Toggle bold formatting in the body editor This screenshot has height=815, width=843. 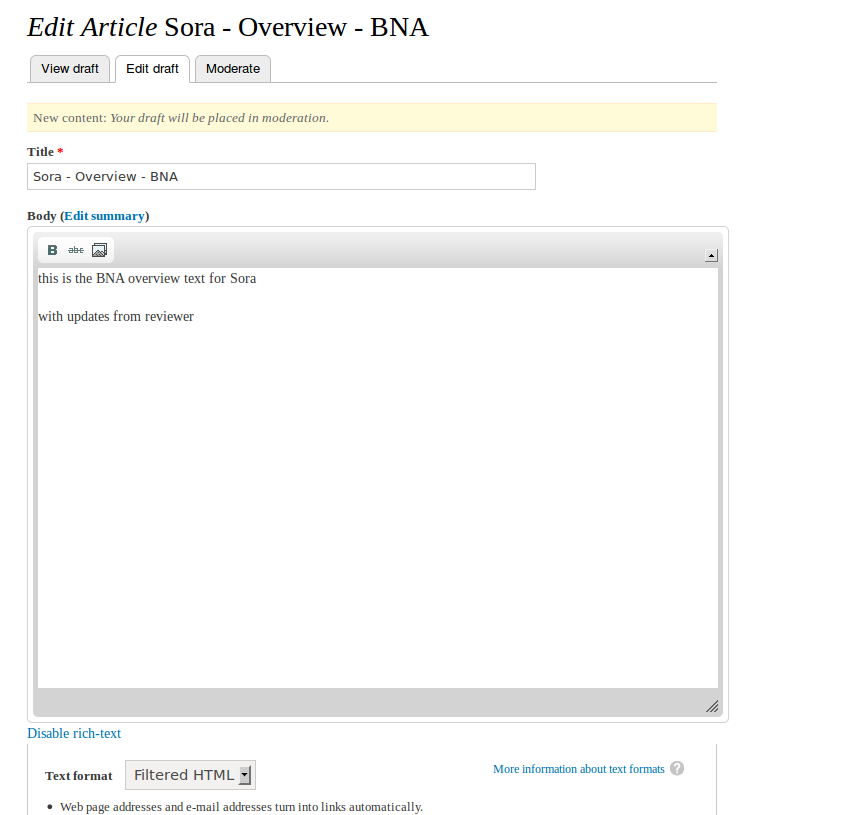coord(51,249)
